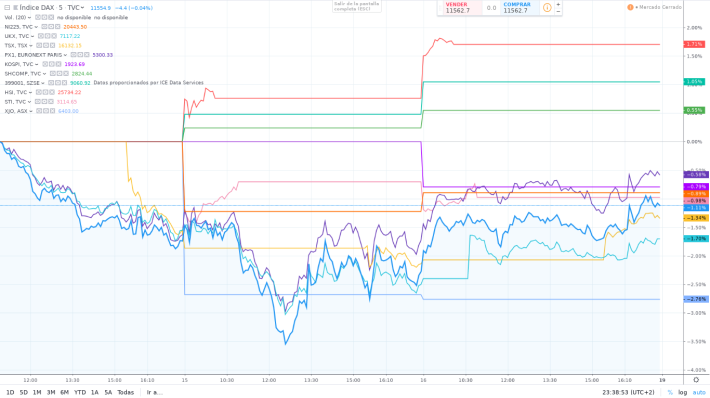Remove HSI, TVC series

52,92
